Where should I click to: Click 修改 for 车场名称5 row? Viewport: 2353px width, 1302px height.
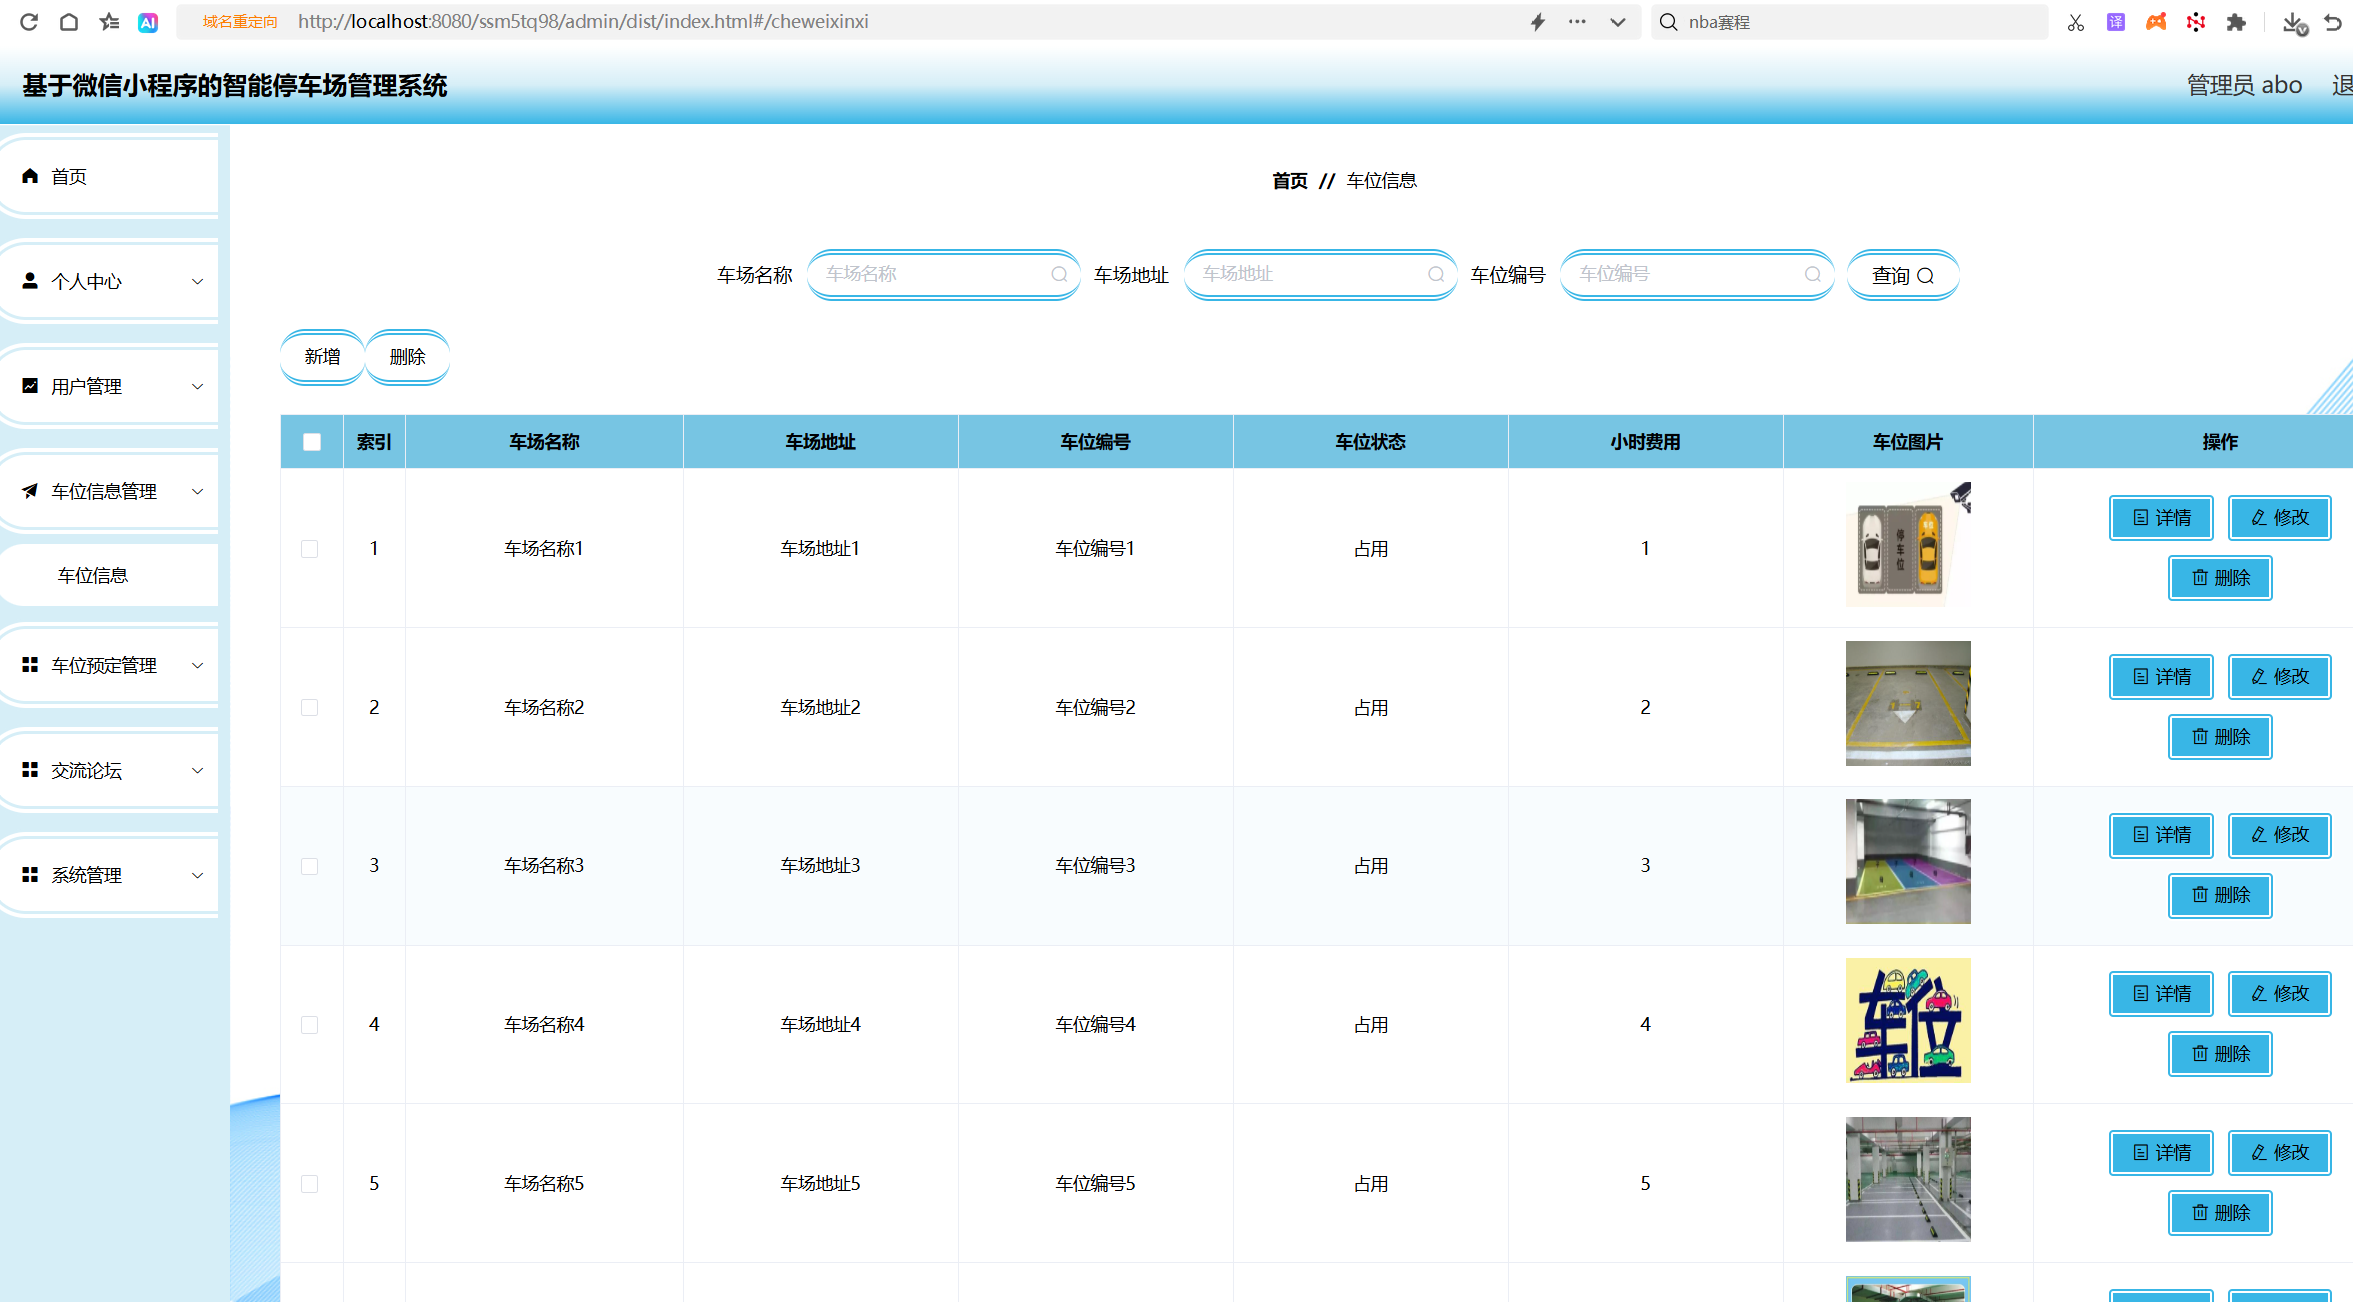click(2280, 1153)
